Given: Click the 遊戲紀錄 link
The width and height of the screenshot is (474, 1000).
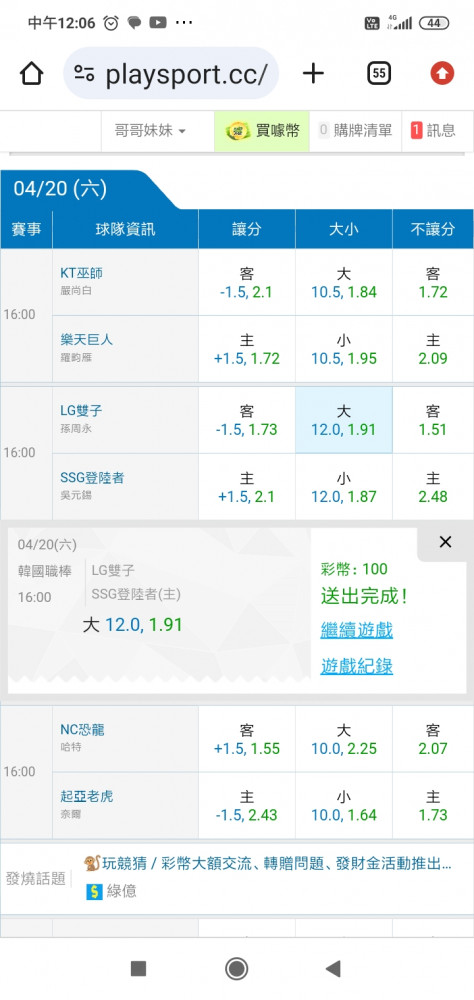Looking at the screenshot, I should coord(357,666).
